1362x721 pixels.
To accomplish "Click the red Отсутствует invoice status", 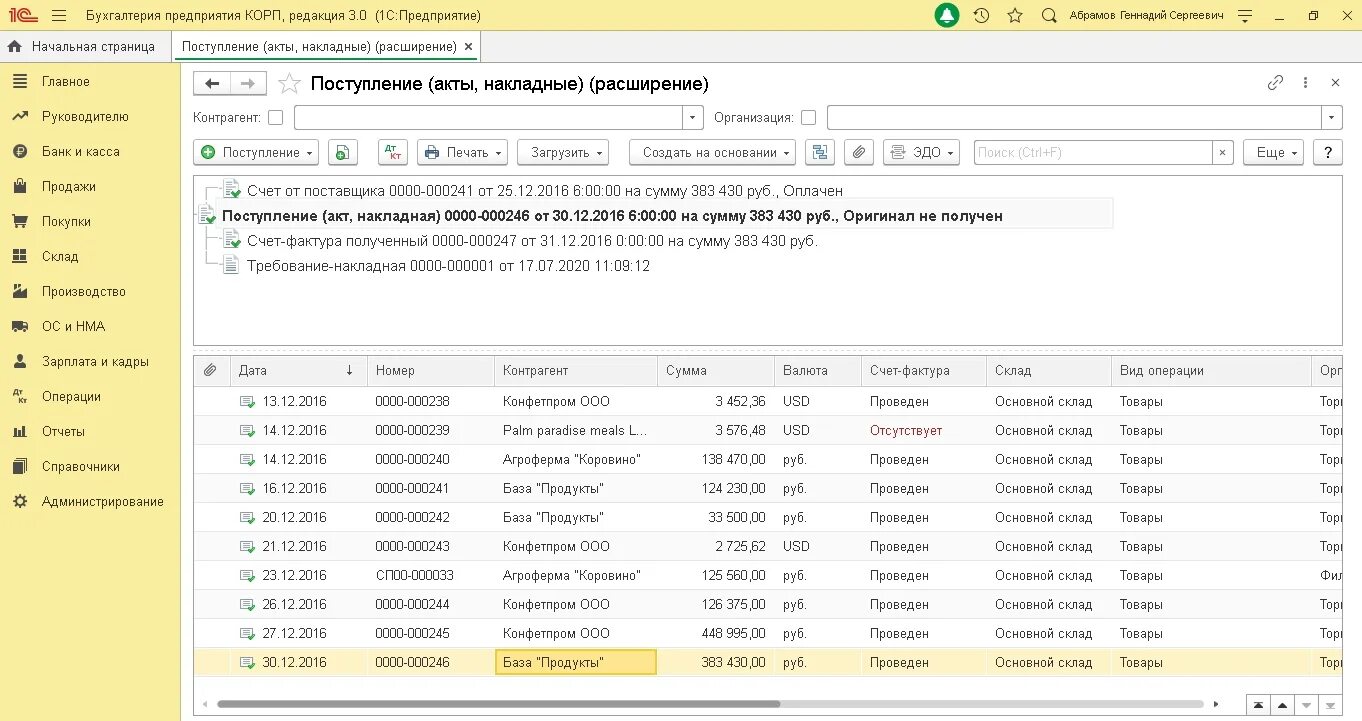I will [906, 430].
